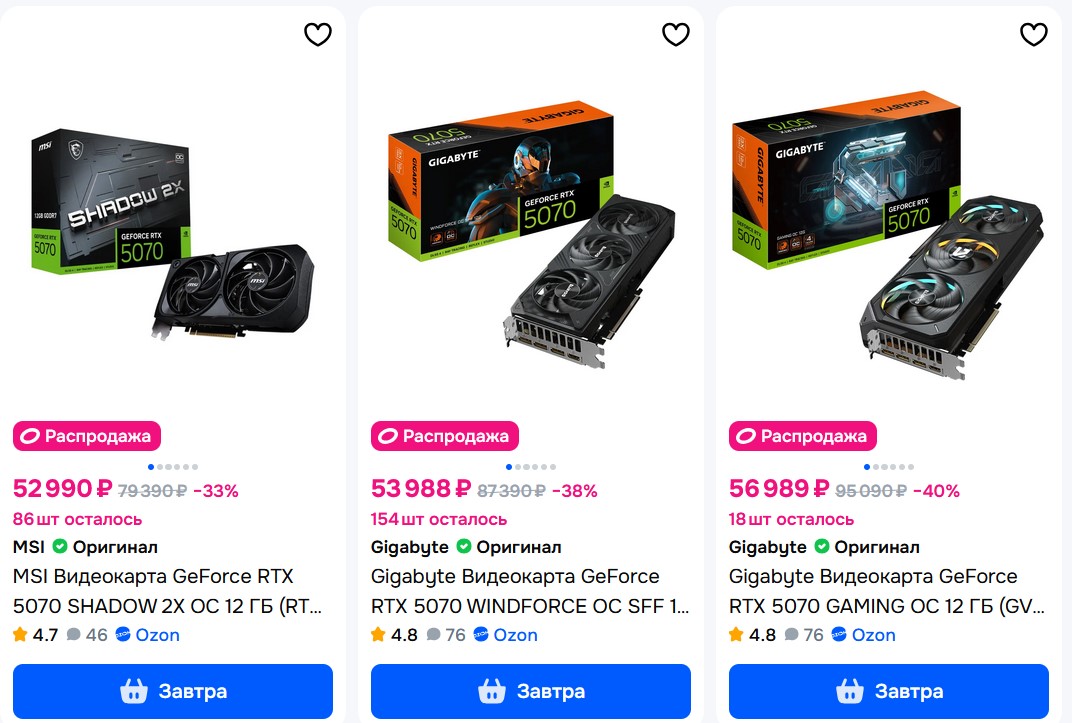Open MSI GeForce RTX 5070 SHADOW 2X title
The image size is (1072, 723).
[167, 591]
